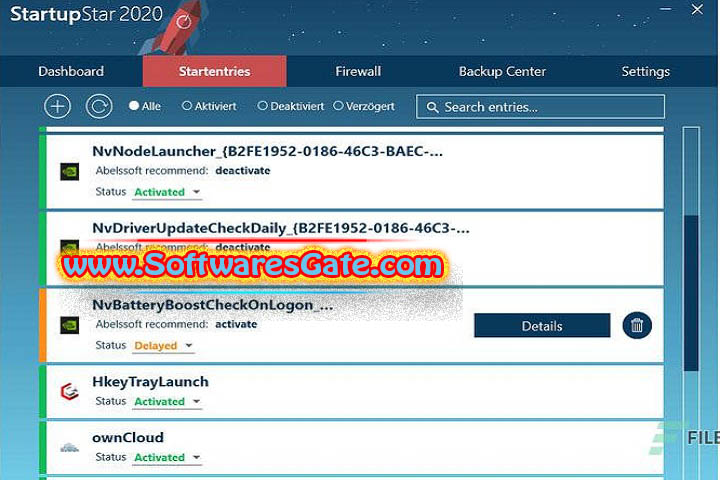This screenshot has height=480, width=720.
Task: Click the refresh entries icon
Action: 99,107
